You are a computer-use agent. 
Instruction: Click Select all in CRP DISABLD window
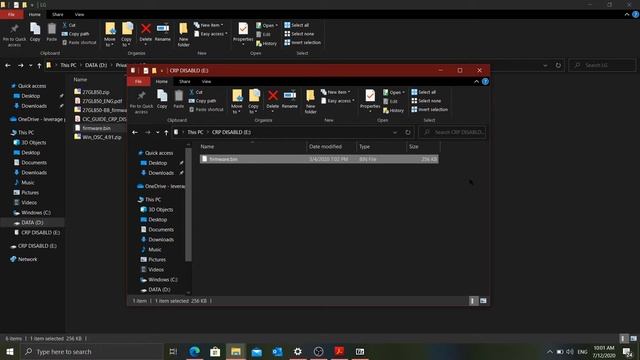click(423, 92)
